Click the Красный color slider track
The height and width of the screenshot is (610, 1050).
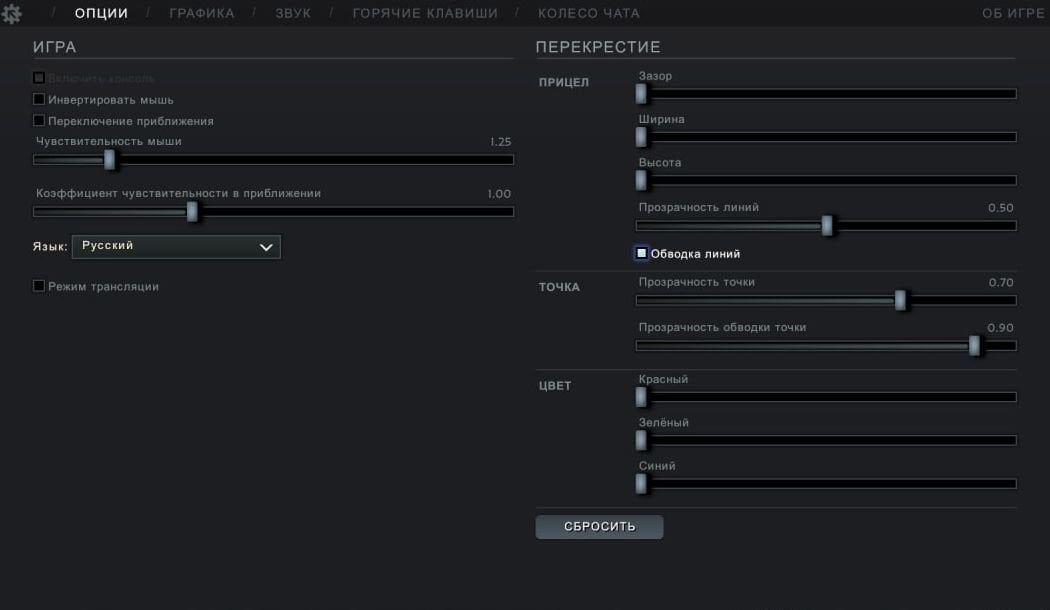[x=826, y=397]
